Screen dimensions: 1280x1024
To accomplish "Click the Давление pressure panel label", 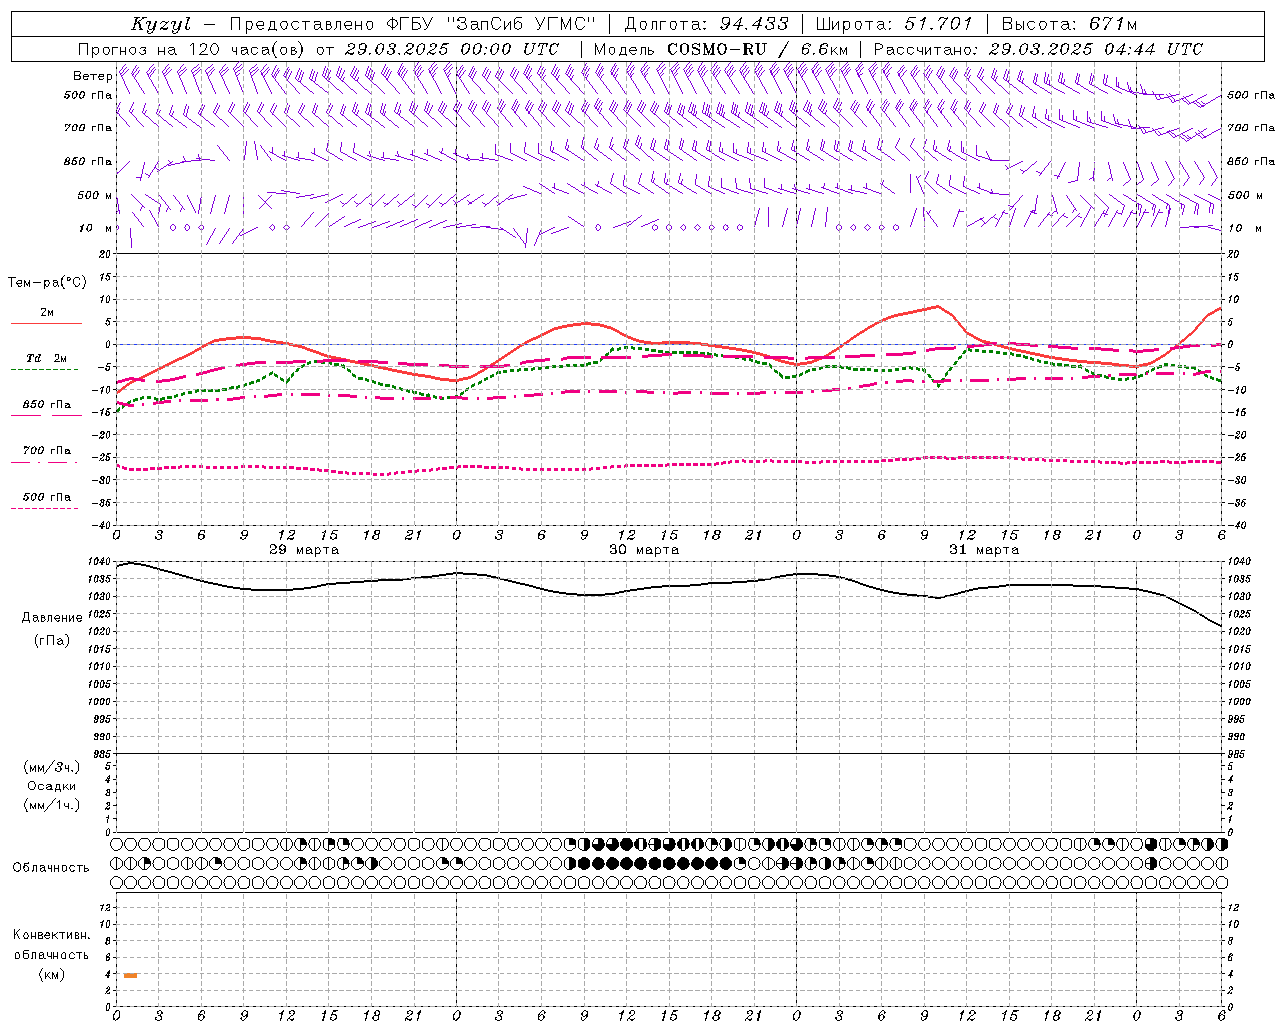I will pos(52,618).
